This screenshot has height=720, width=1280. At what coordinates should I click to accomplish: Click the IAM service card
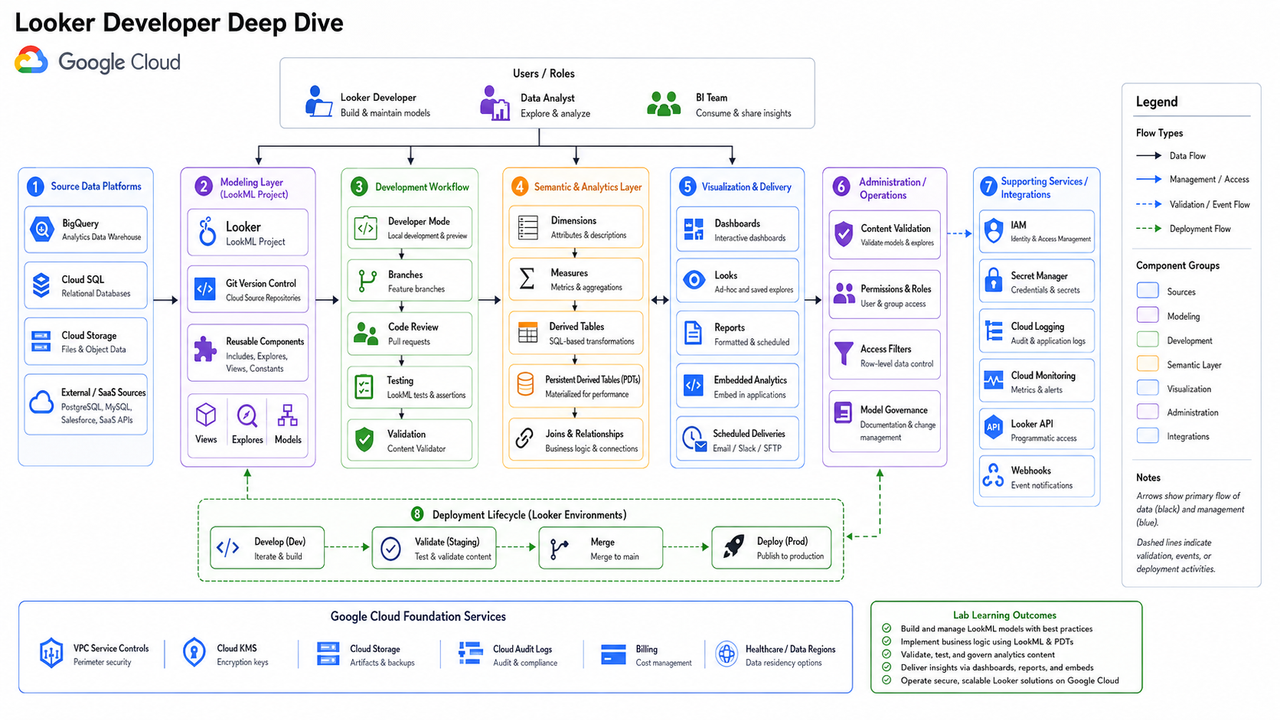1037,231
